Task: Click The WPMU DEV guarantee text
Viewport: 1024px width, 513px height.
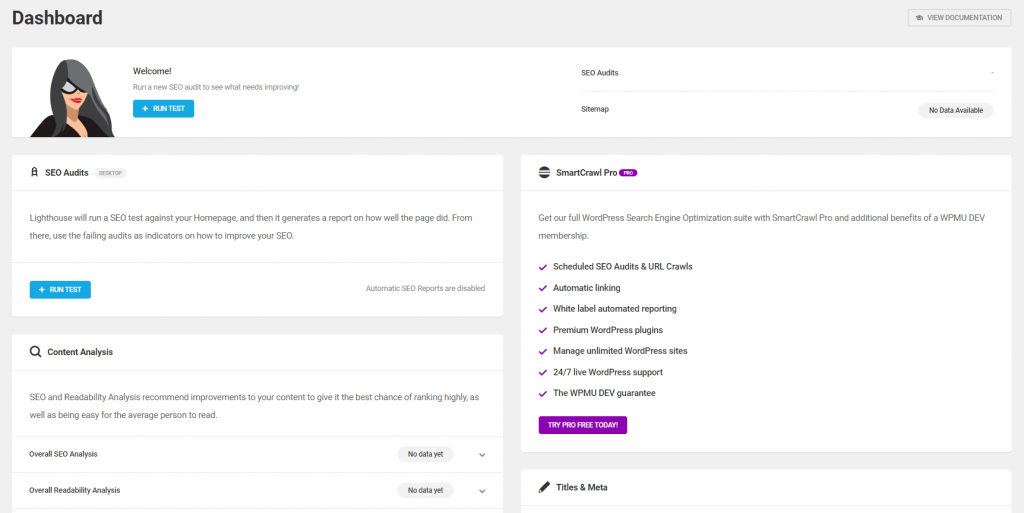Action: [604, 393]
